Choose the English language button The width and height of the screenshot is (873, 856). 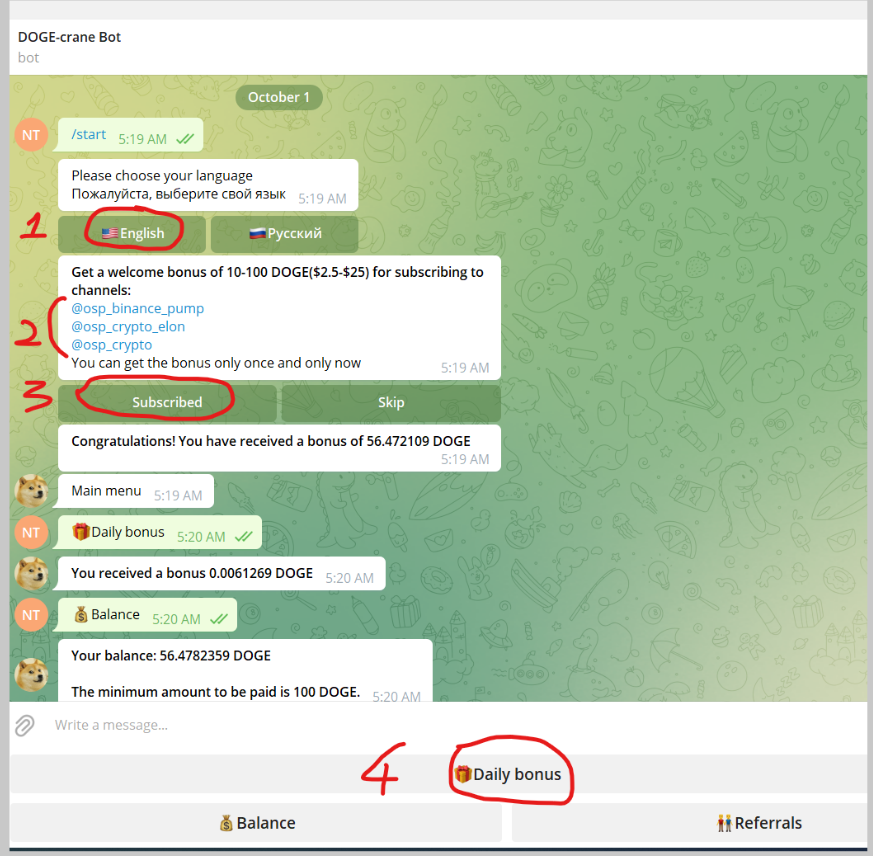[x=132, y=233]
